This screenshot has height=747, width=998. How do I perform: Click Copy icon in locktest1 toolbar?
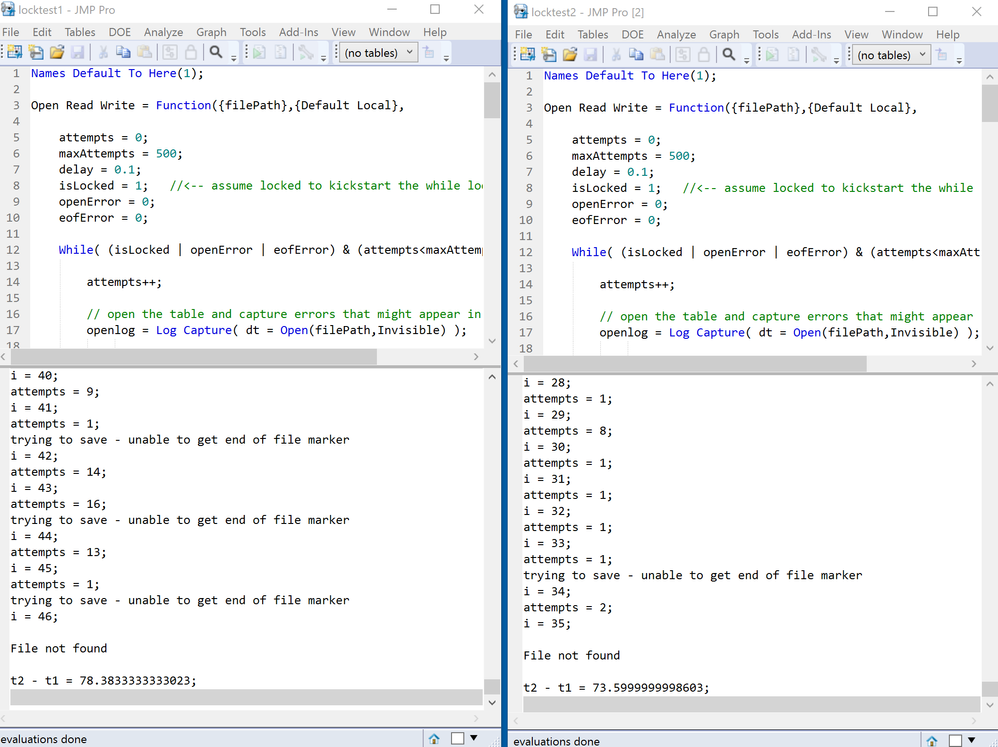pyautogui.click(x=123, y=53)
